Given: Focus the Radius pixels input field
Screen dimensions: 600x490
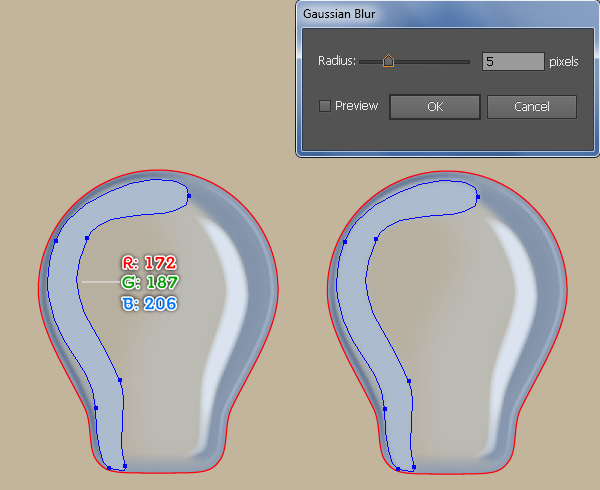Looking at the screenshot, I should pos(513,62).
